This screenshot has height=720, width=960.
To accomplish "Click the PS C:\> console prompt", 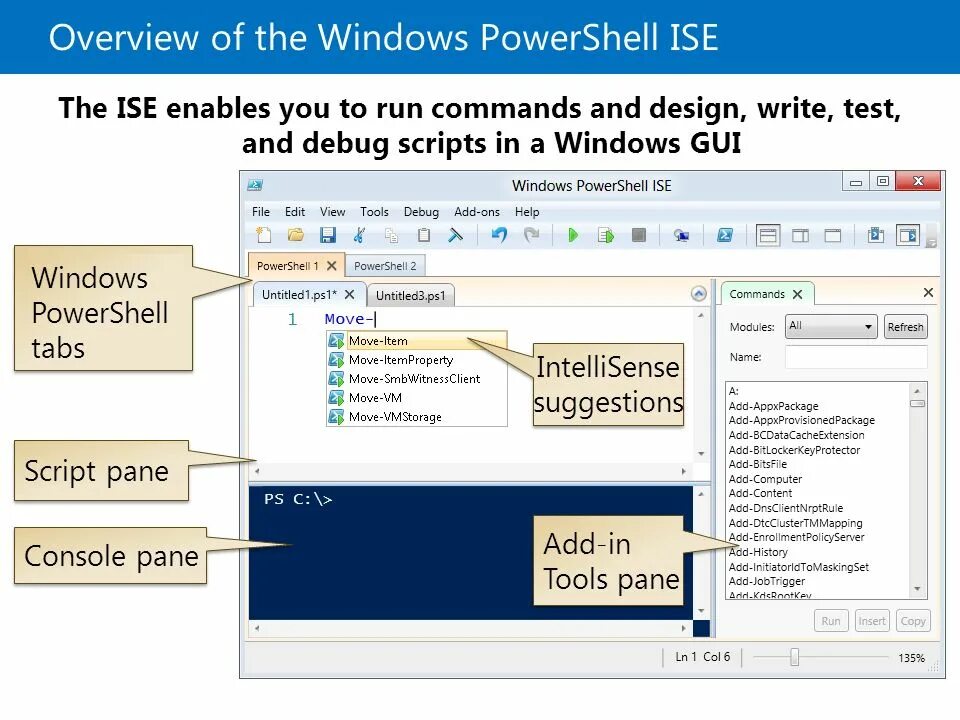I will pyautogui.click(x=298, y=499).
